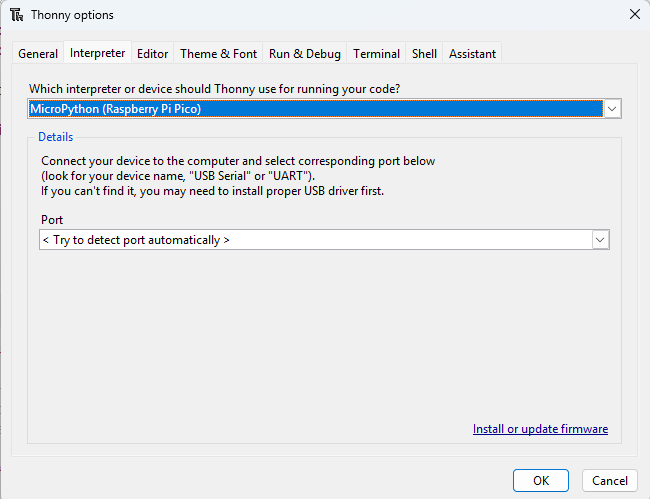The image size is (650, 499).
Task: Open the Editor tab
Action: [x=153, y=54]
